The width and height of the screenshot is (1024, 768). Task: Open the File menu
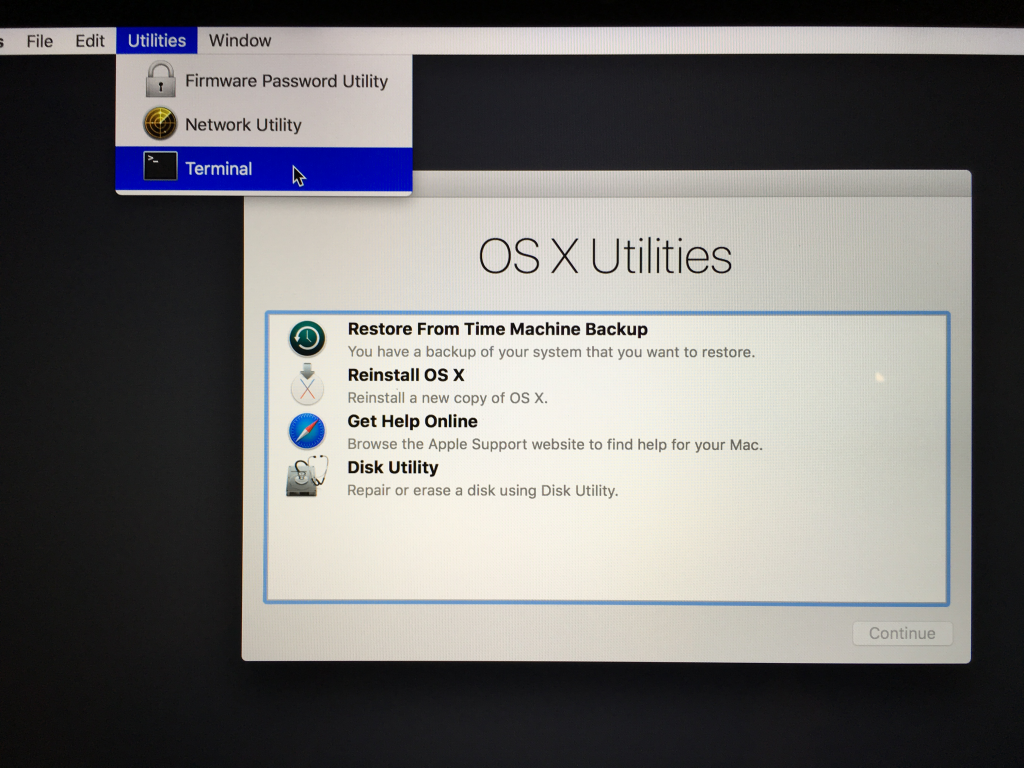[x=39, y=40]
